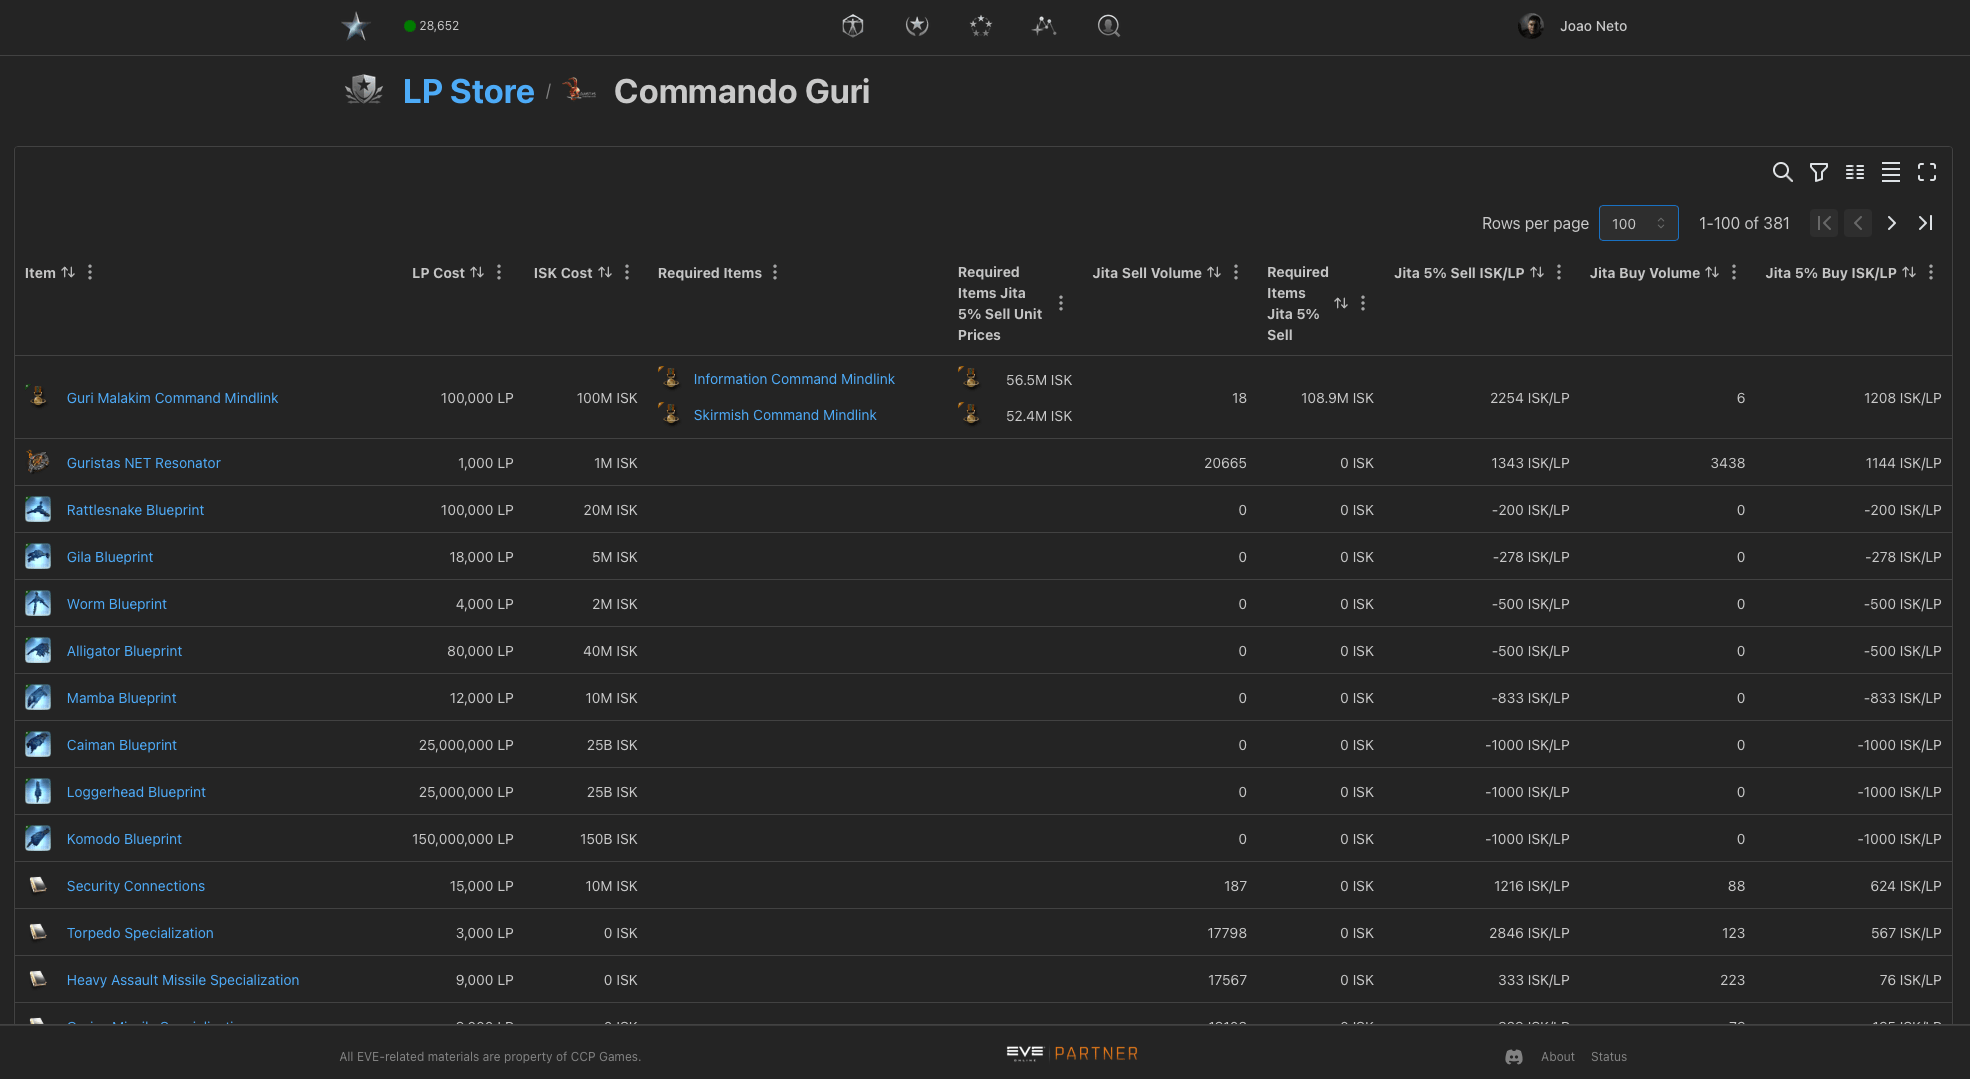Click the Guristas NET Resonator item icon
The image size is (1970, 1079).
(38, 462)
